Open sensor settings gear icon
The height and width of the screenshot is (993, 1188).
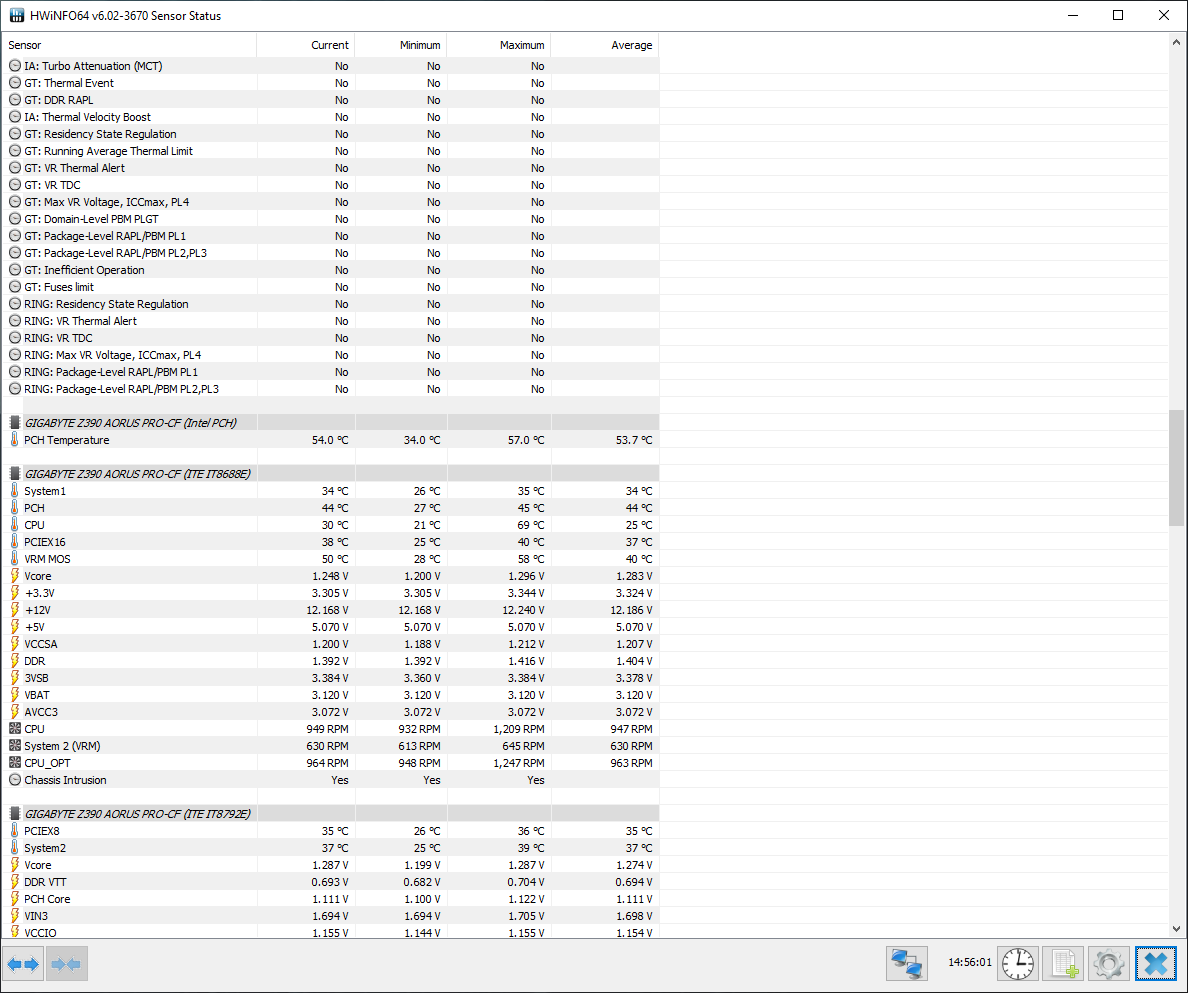[1108, 963]
